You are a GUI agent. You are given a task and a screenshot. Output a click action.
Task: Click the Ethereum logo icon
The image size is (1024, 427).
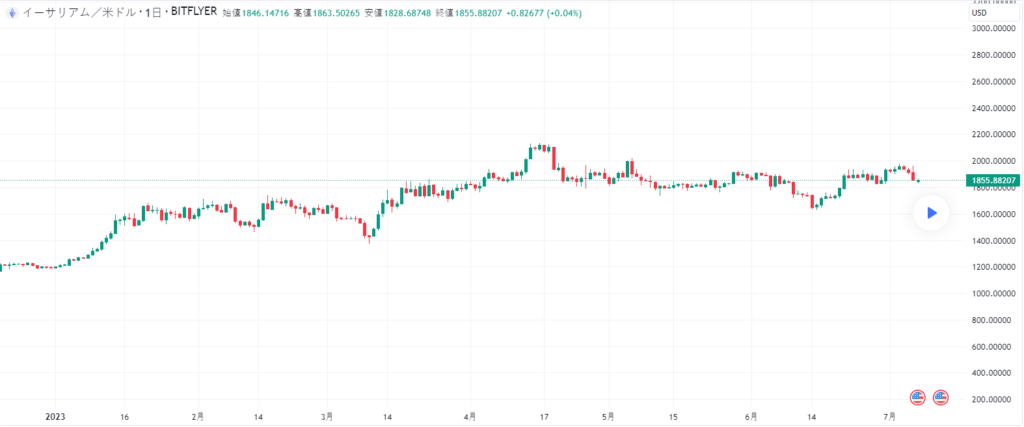pyautogui.click(x=12, y=12)
